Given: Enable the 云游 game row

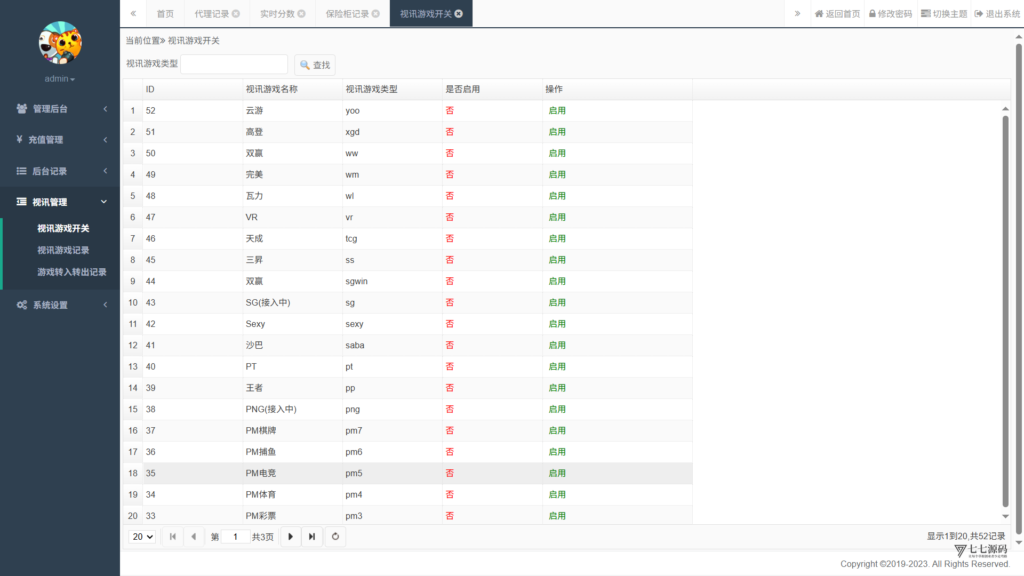Looking at the screenshot, I should 557,111.
